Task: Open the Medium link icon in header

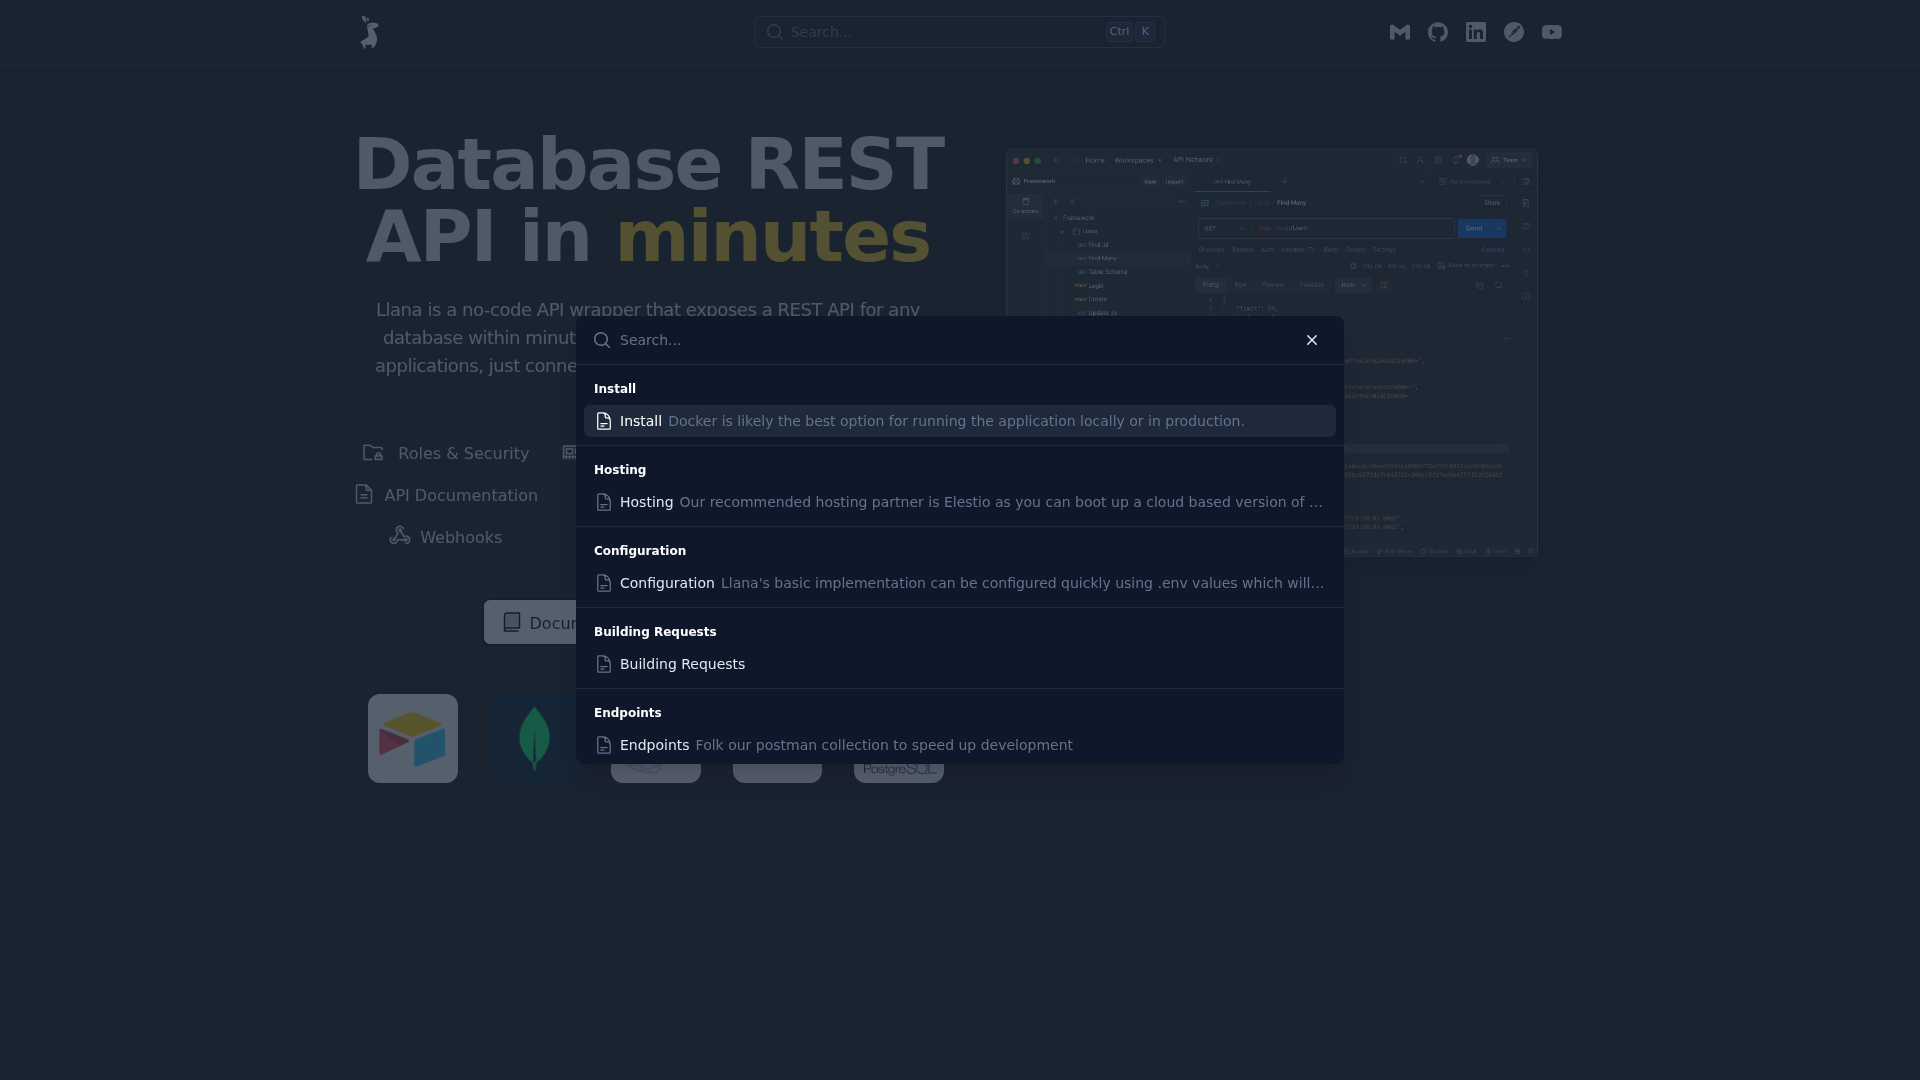Action: click(x=1400, y=32)
